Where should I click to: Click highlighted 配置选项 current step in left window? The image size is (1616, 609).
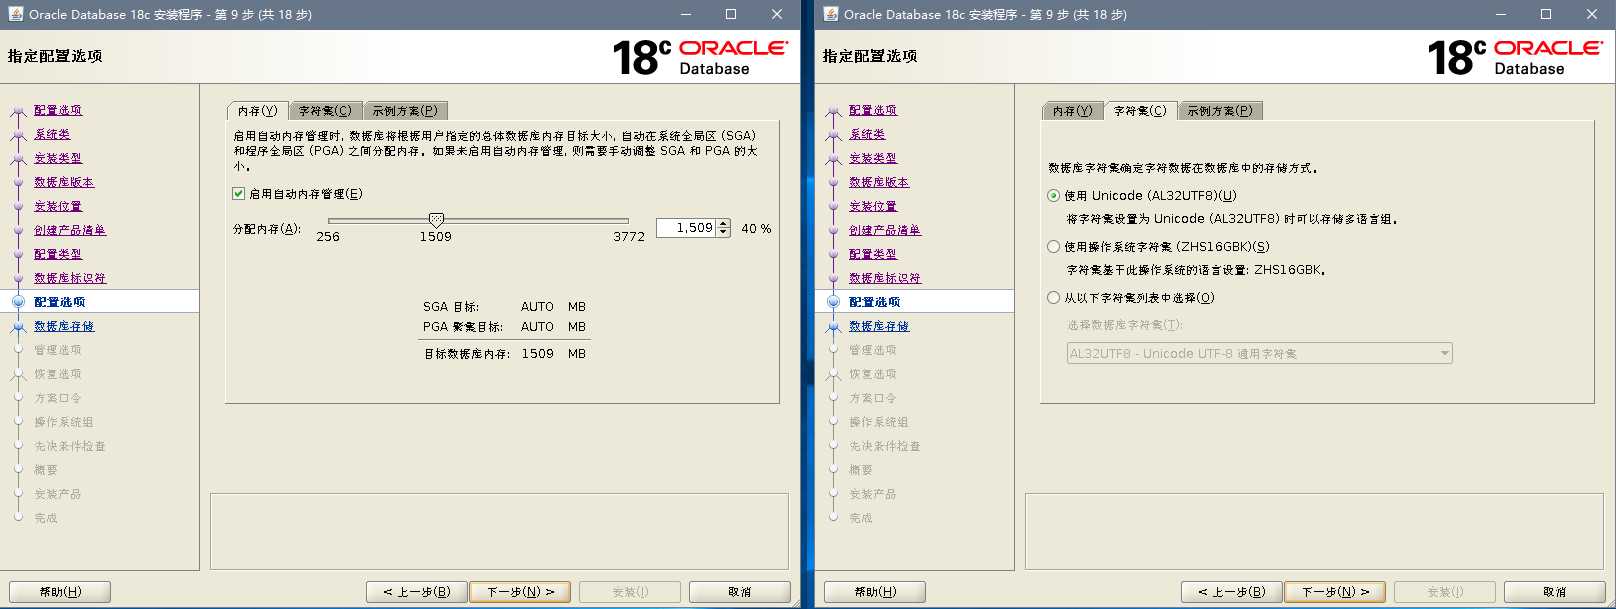[x=60, y=302]
